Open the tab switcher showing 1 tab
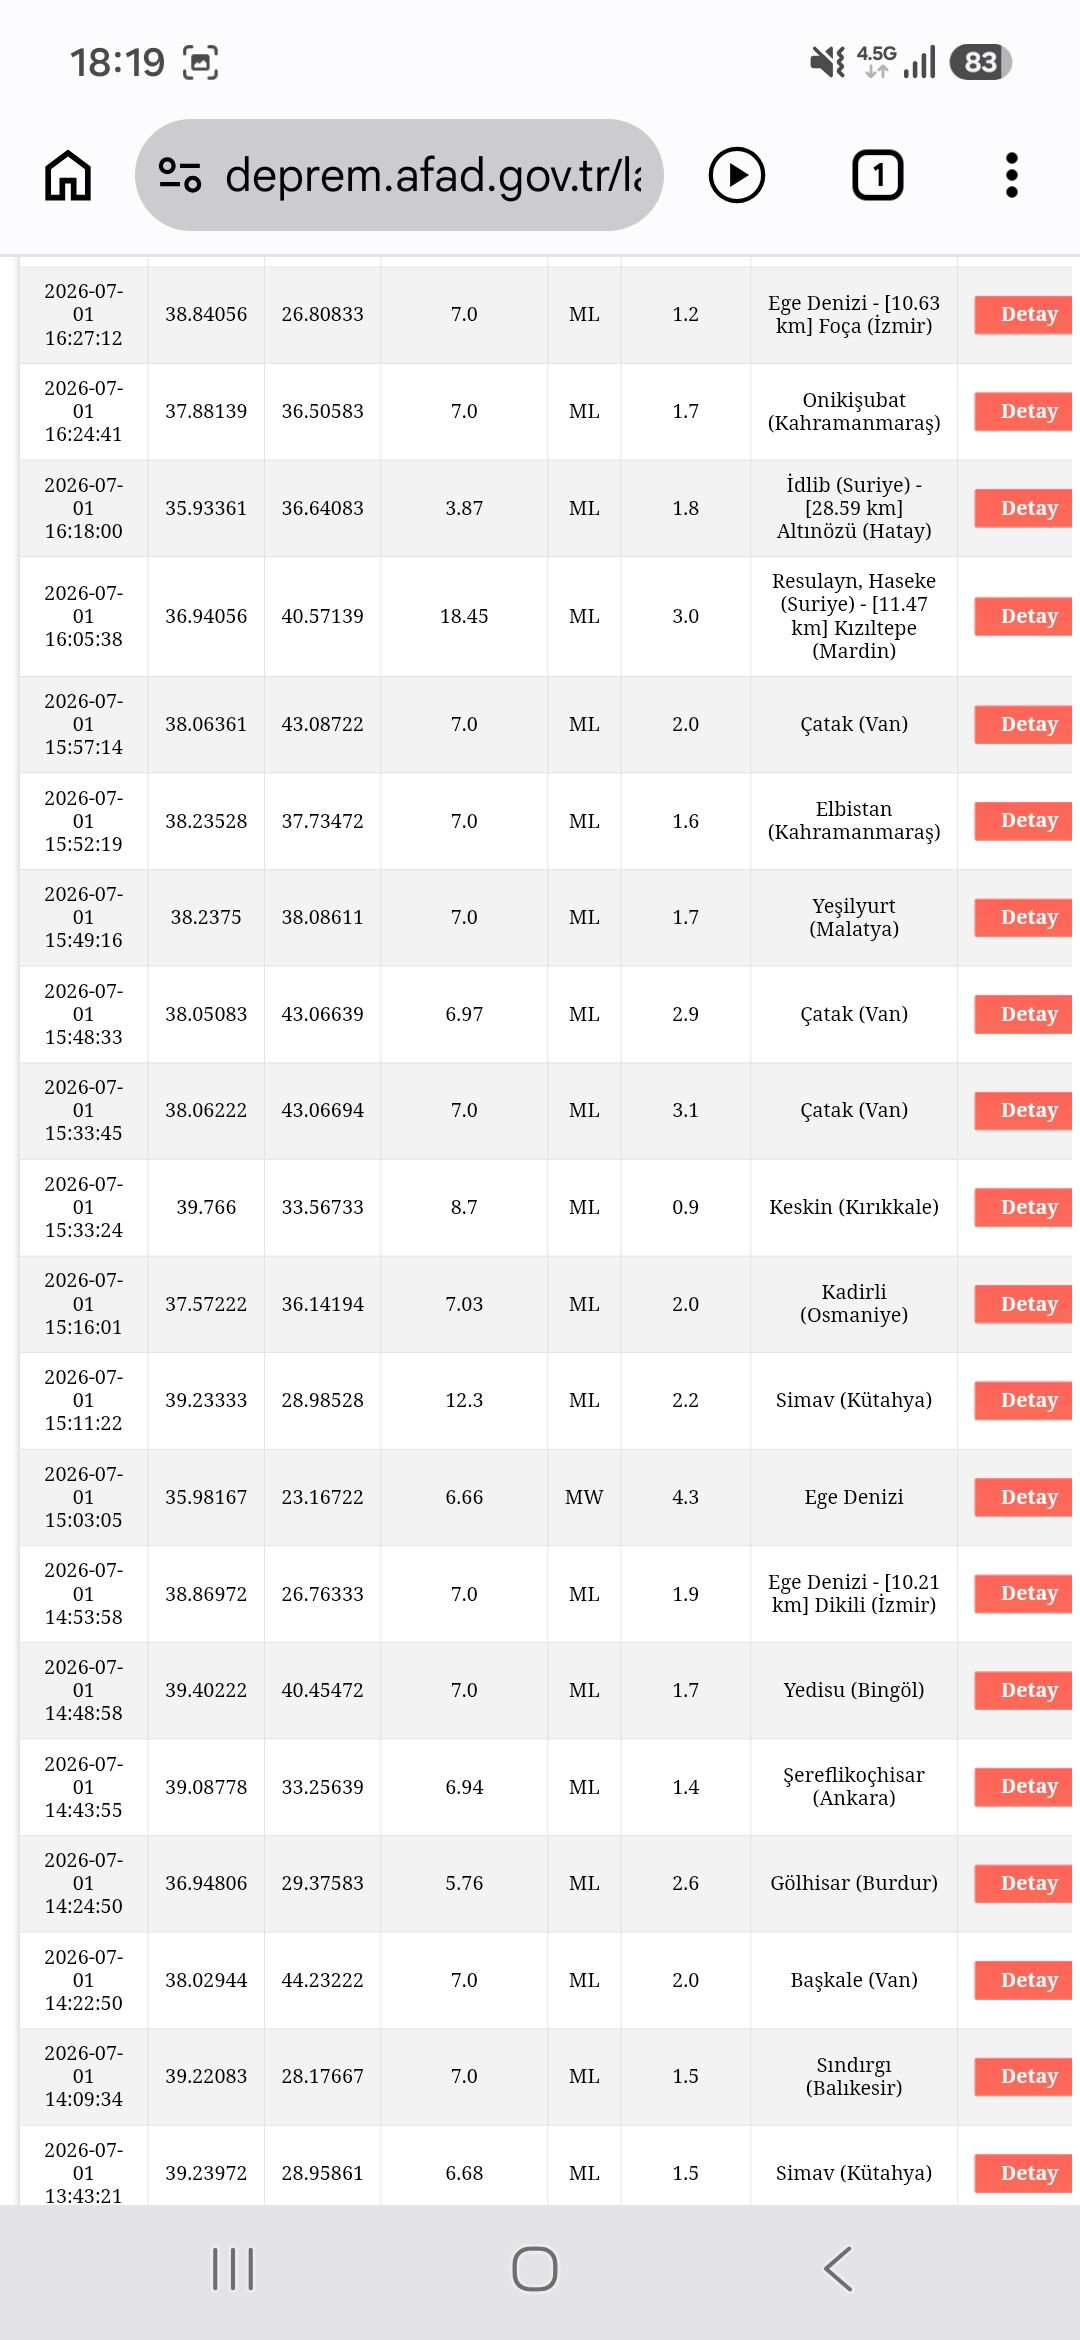 coord(878,175)
